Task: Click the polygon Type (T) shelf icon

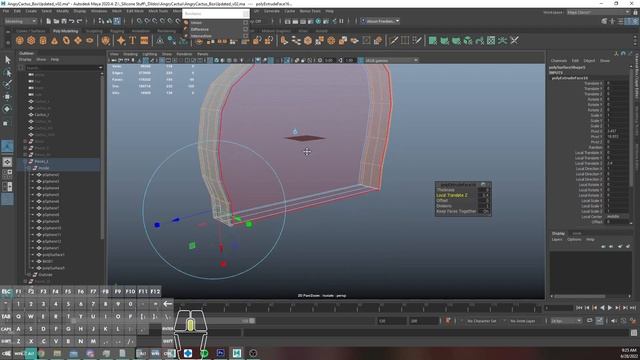Action: 133,40
